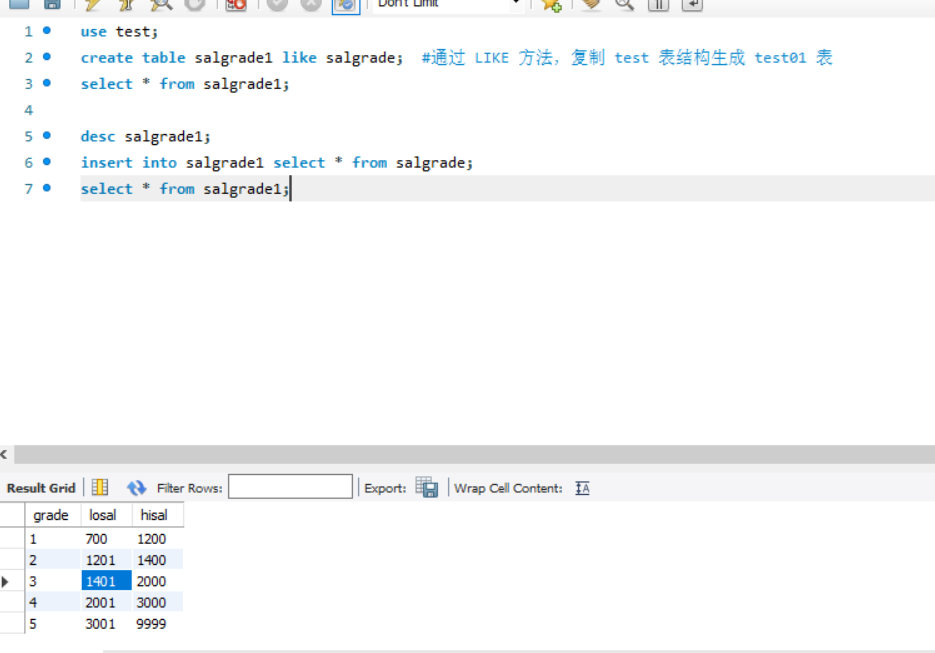935x653 pixels.
Task: Click the blue LIKE comment on line 2
Action: pyautogui.click(x=627, y=58)
